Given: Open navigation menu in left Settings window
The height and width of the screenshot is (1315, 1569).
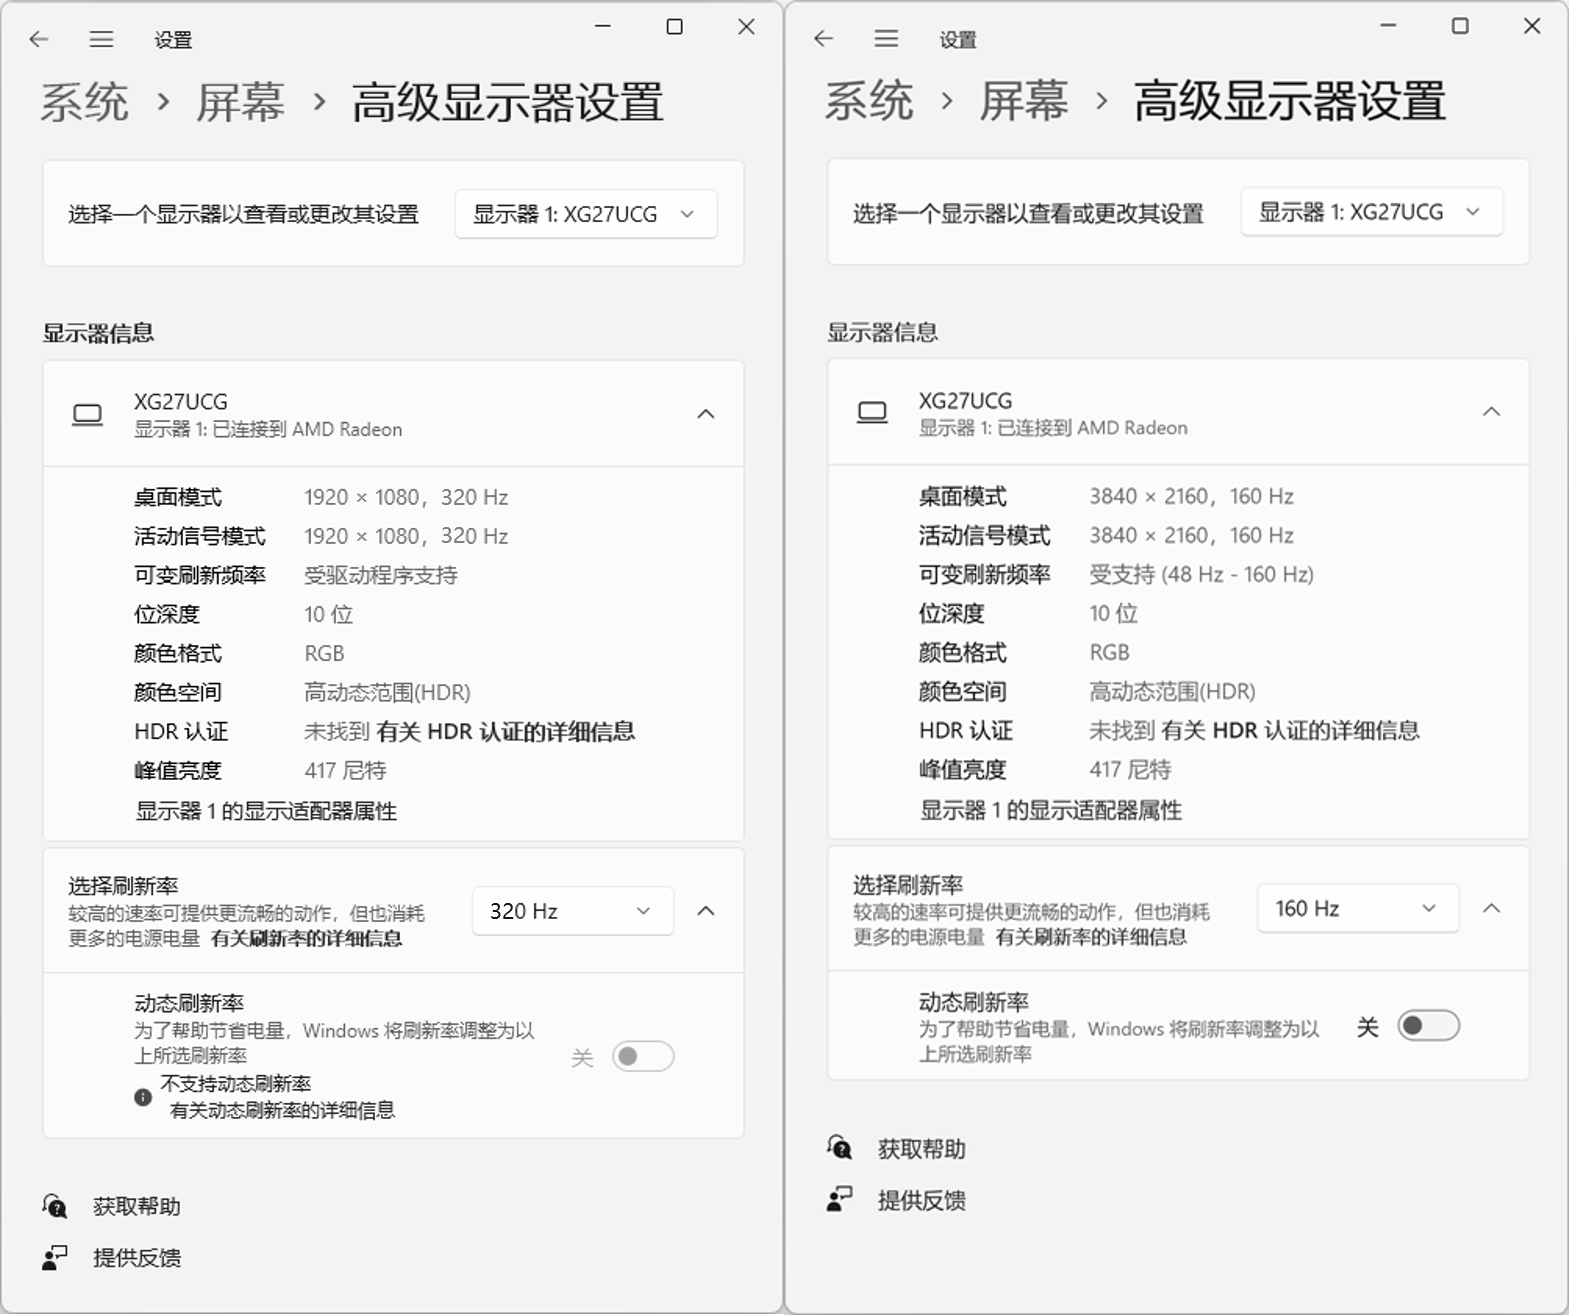Looking at the screenshot, I should coord(101,39).
